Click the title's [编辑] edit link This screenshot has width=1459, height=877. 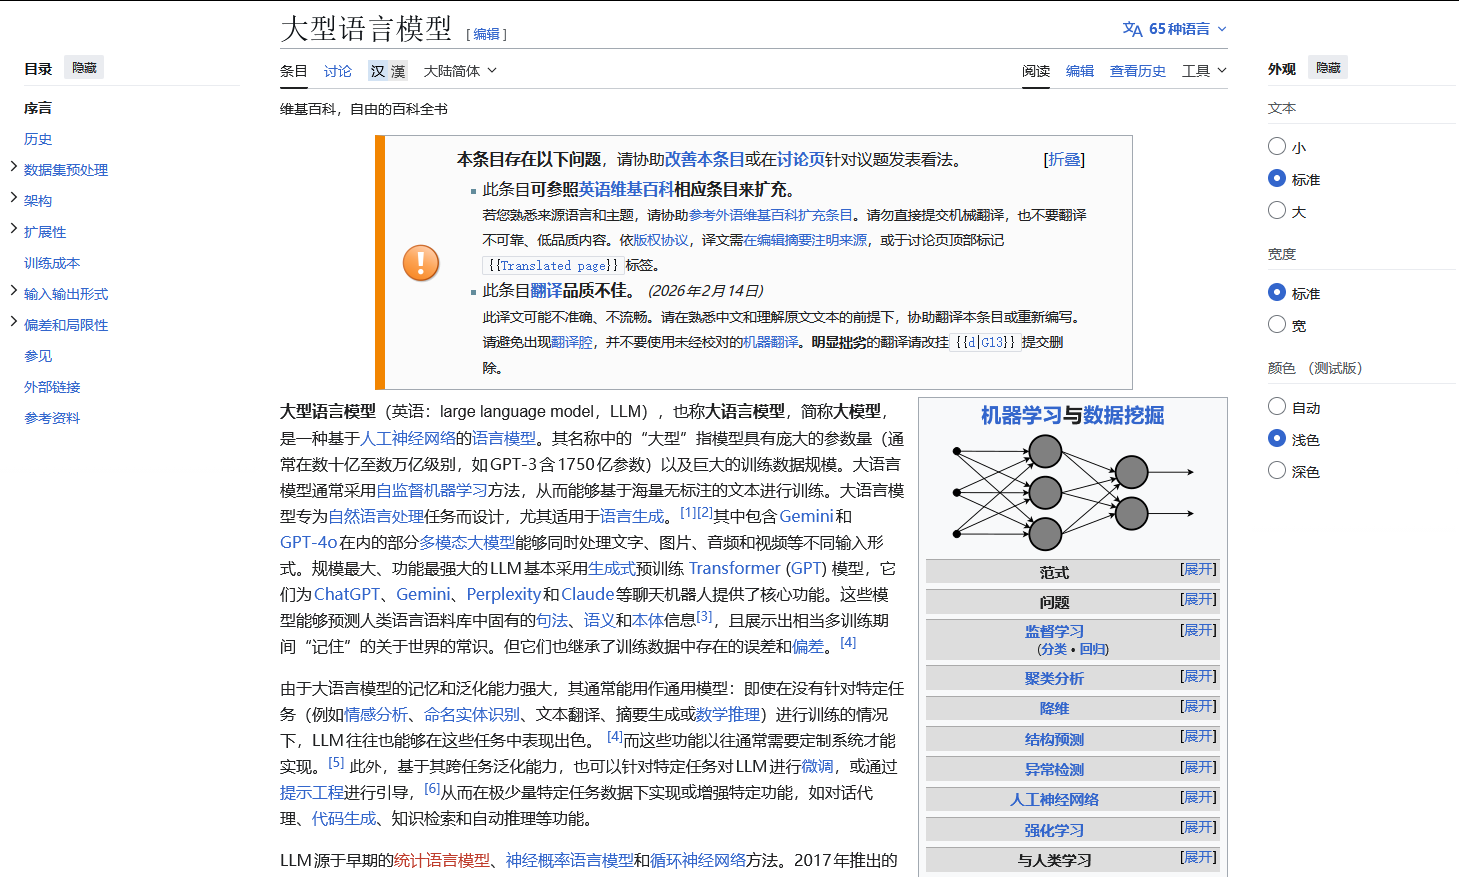(x=487, y=34)
